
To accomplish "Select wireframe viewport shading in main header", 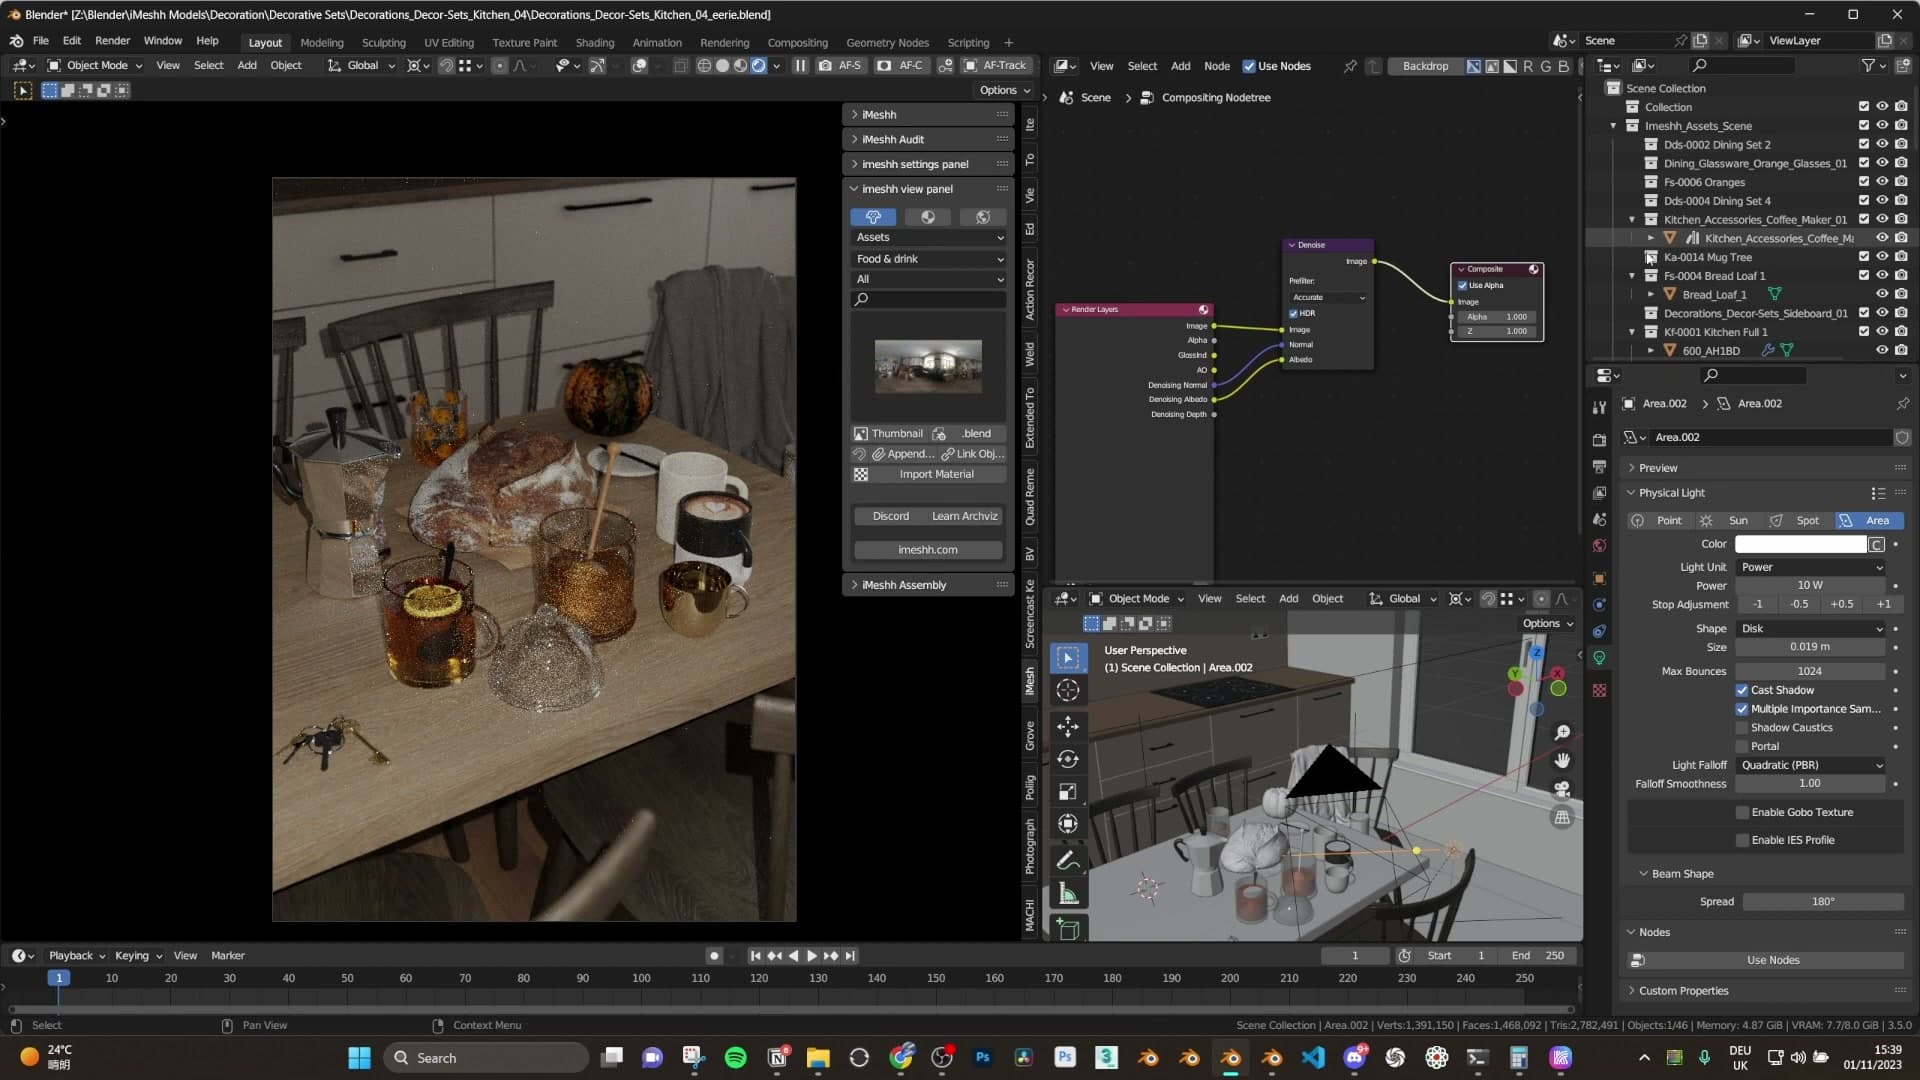I will click(x=704, y=65).
